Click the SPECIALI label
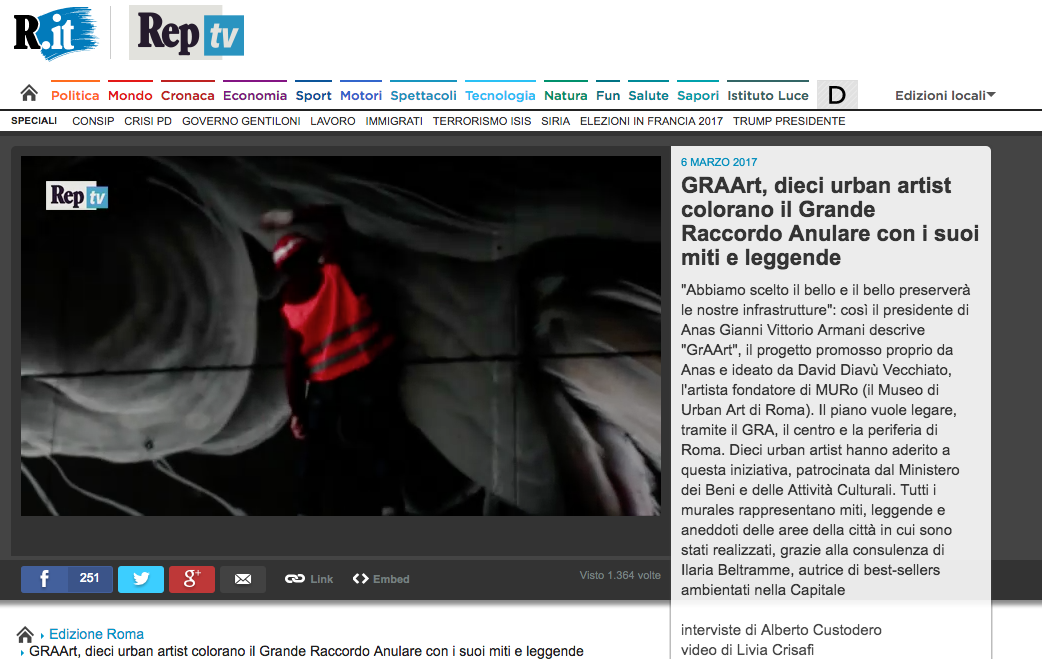 point(34,120)
